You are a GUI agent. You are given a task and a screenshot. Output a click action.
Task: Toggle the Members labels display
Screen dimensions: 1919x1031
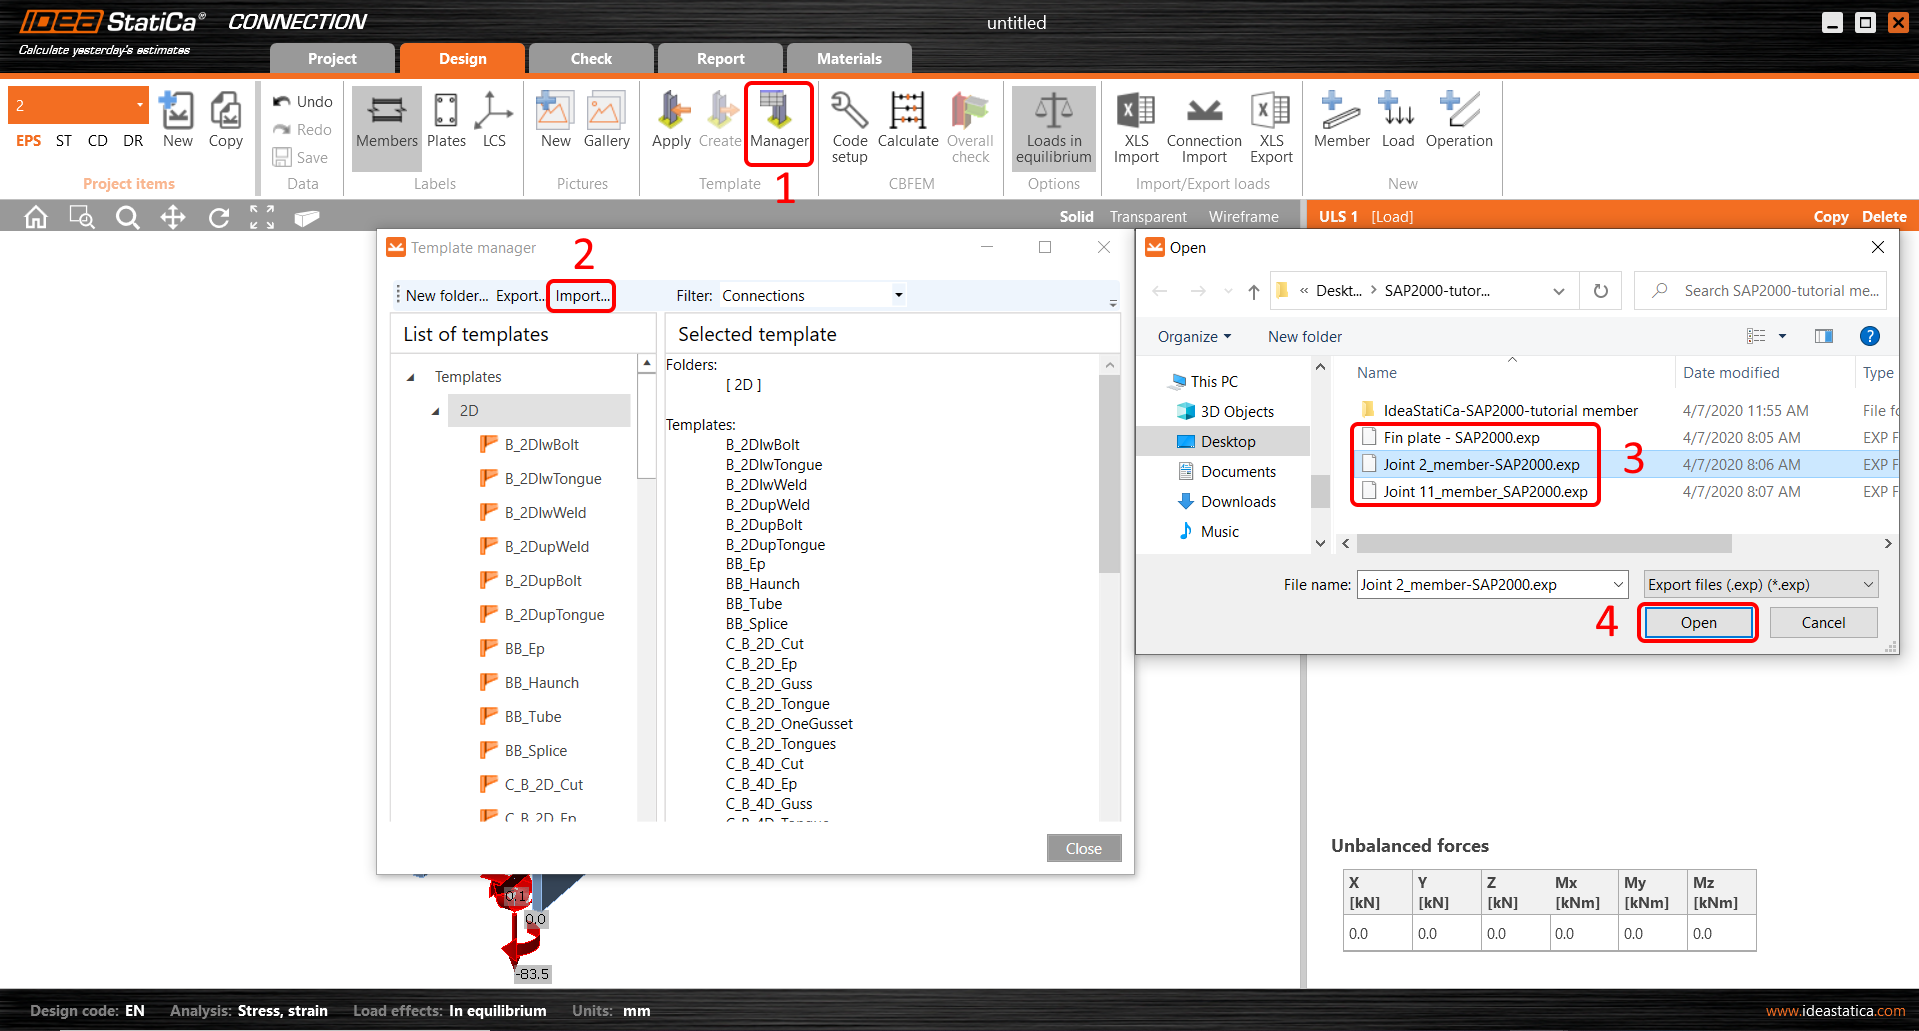387,122
